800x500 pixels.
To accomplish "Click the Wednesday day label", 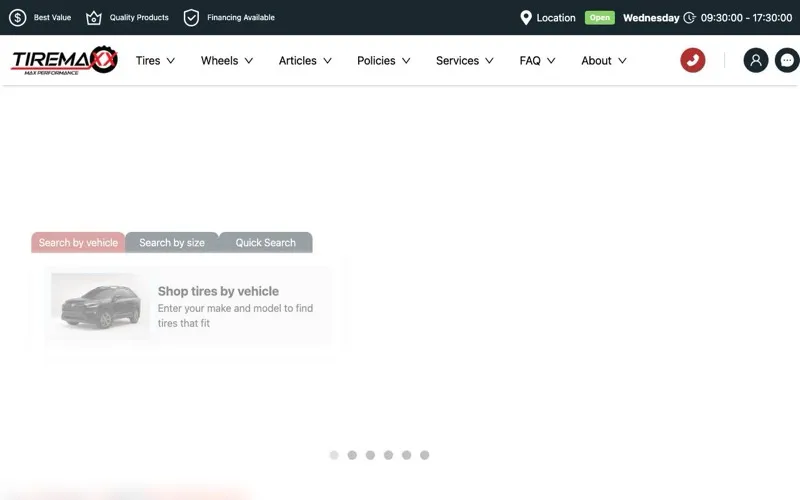I will pyautogui.click(x=651, y=18).
